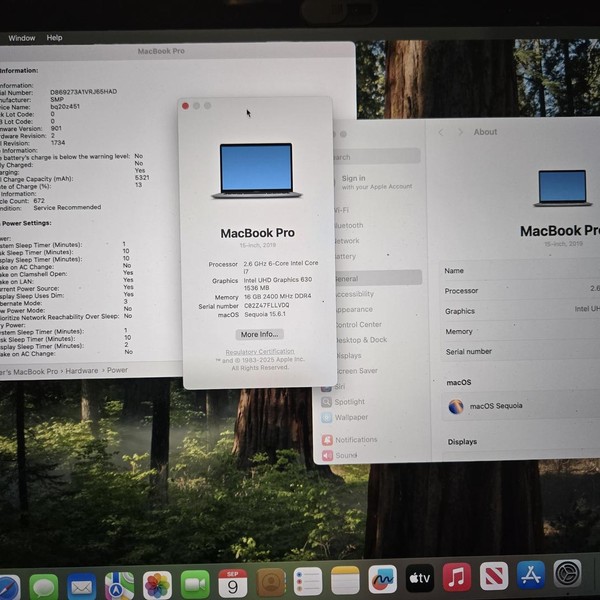Click the MacBook Pro laptop image in About window
The image size is (600, 600).
(256, 171)
